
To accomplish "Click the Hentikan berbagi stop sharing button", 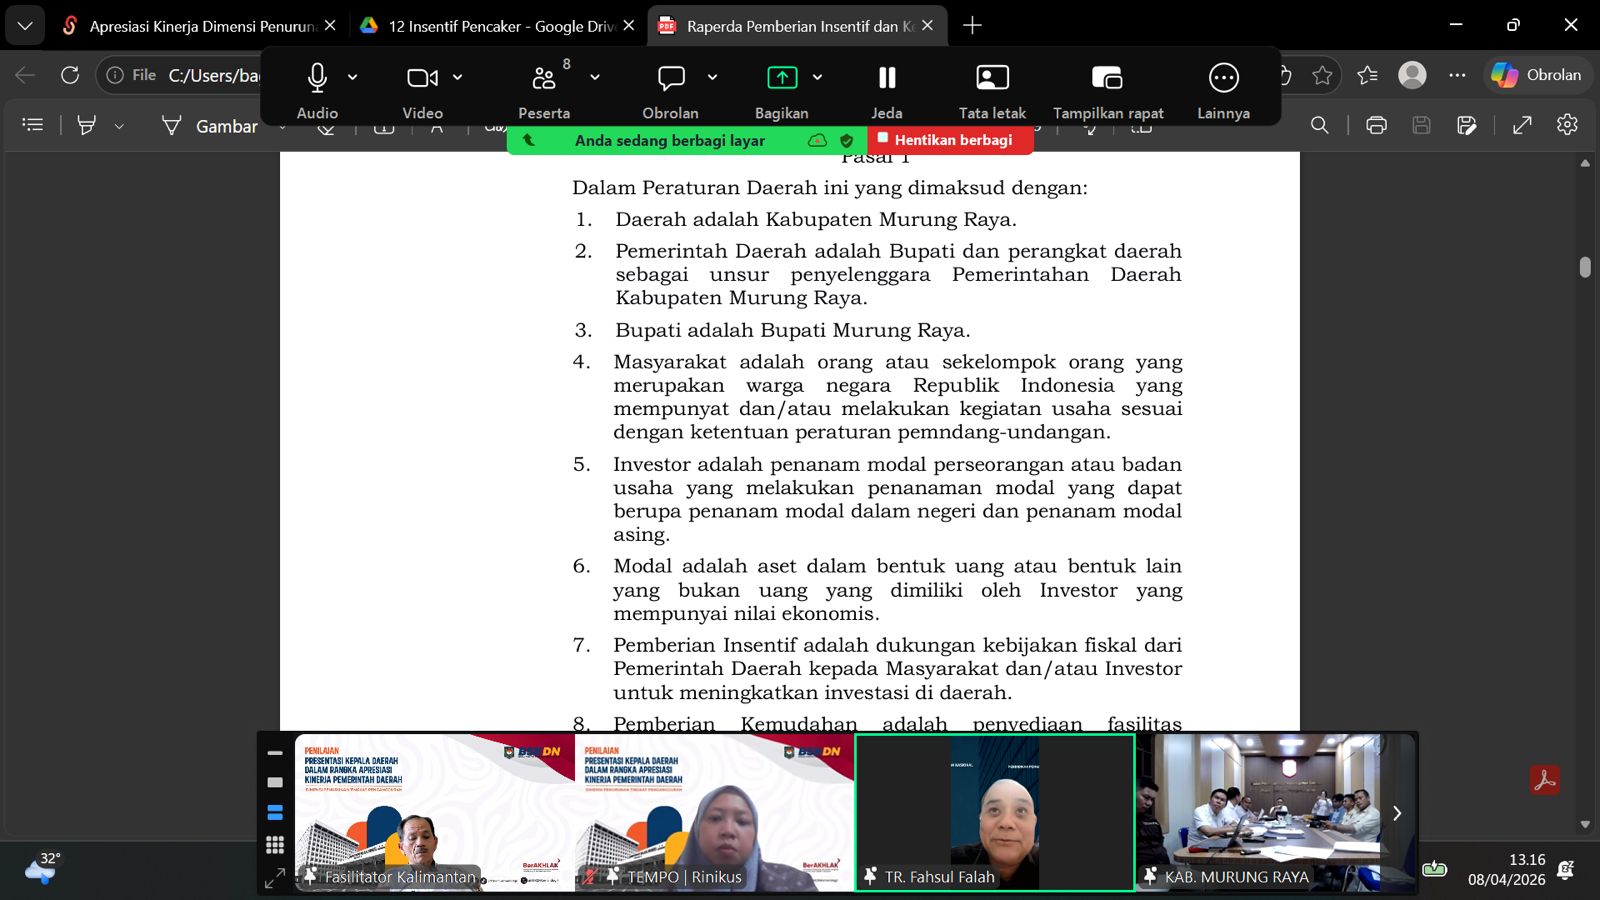I will (950, 140).
